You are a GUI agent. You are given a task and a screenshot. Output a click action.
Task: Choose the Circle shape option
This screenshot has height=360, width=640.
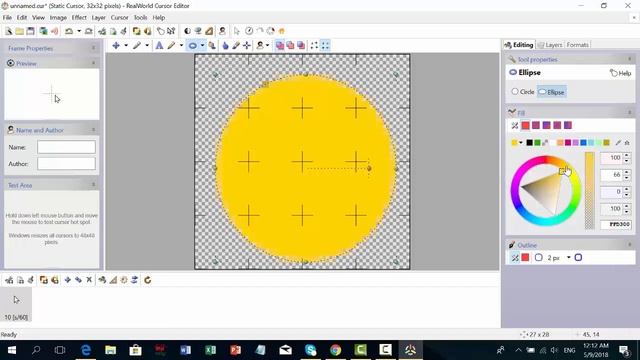(523, 92)
